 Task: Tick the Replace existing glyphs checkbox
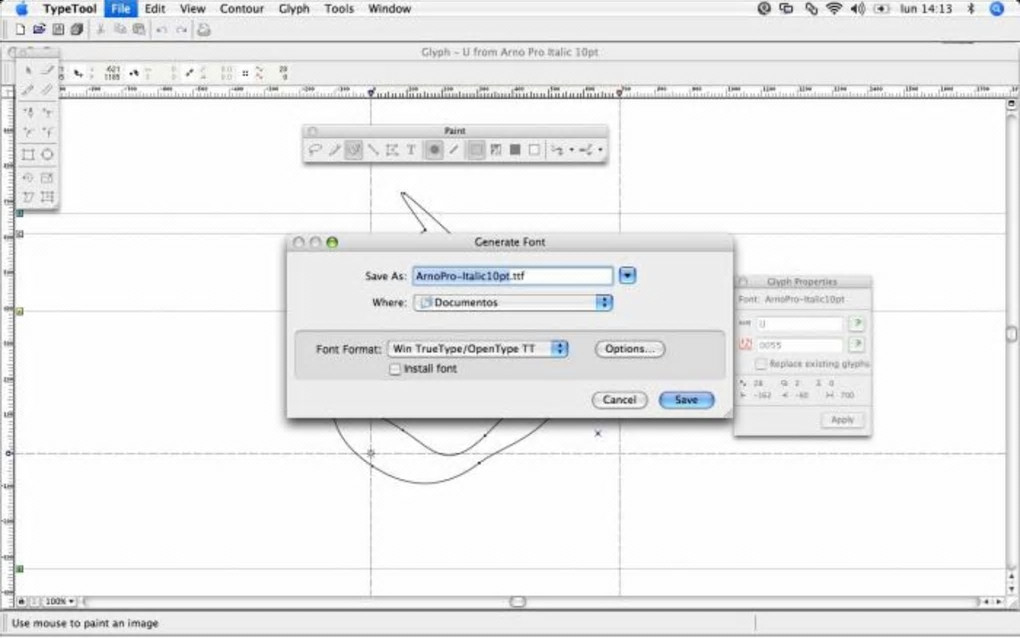point(760,364)
